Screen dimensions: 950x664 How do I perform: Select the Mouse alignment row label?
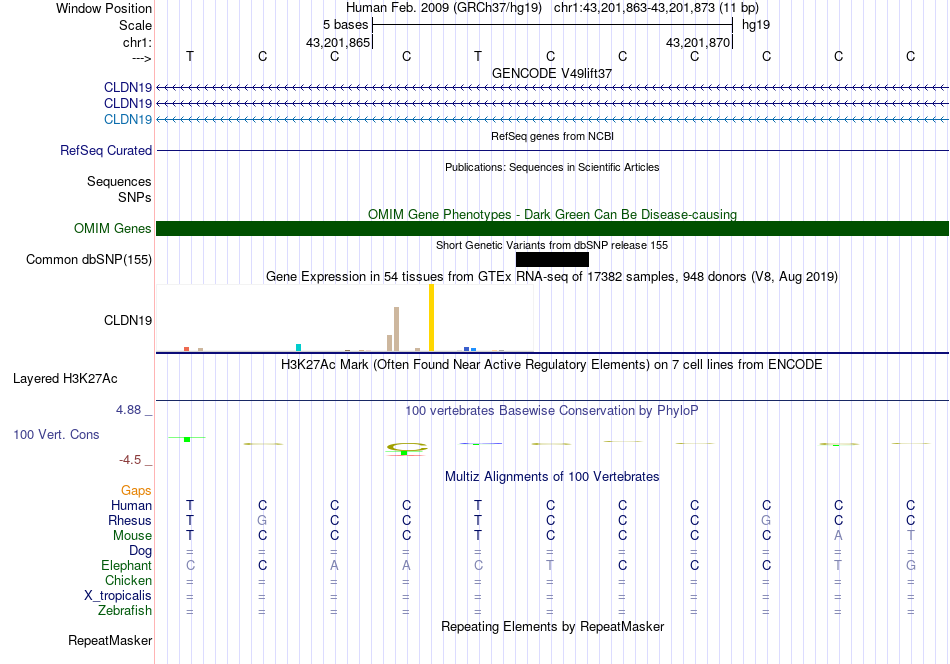132,536
